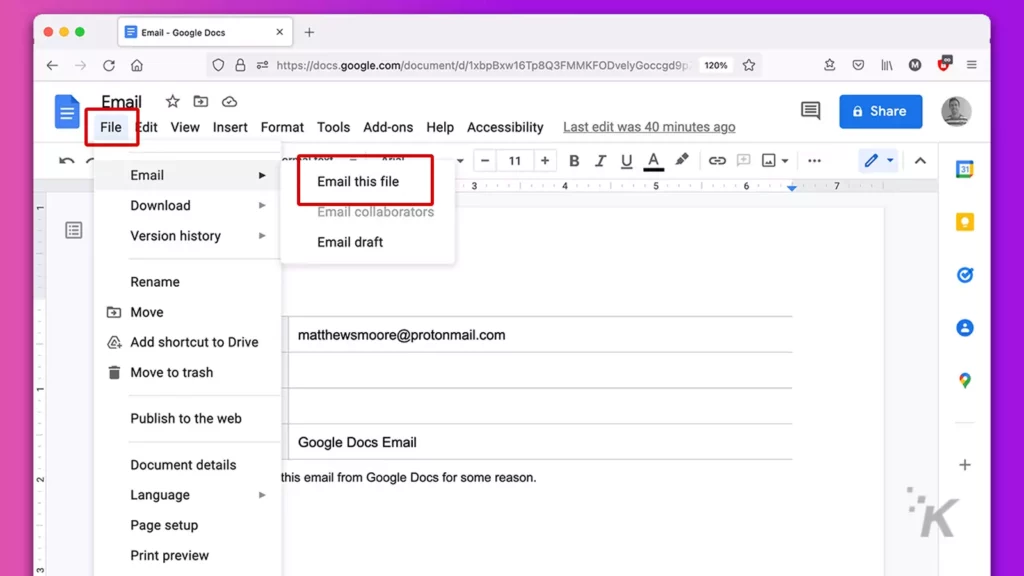The width and height of the screenshot is (1024, 576).
Task: Star the Email document
Action: pos(172,101)
